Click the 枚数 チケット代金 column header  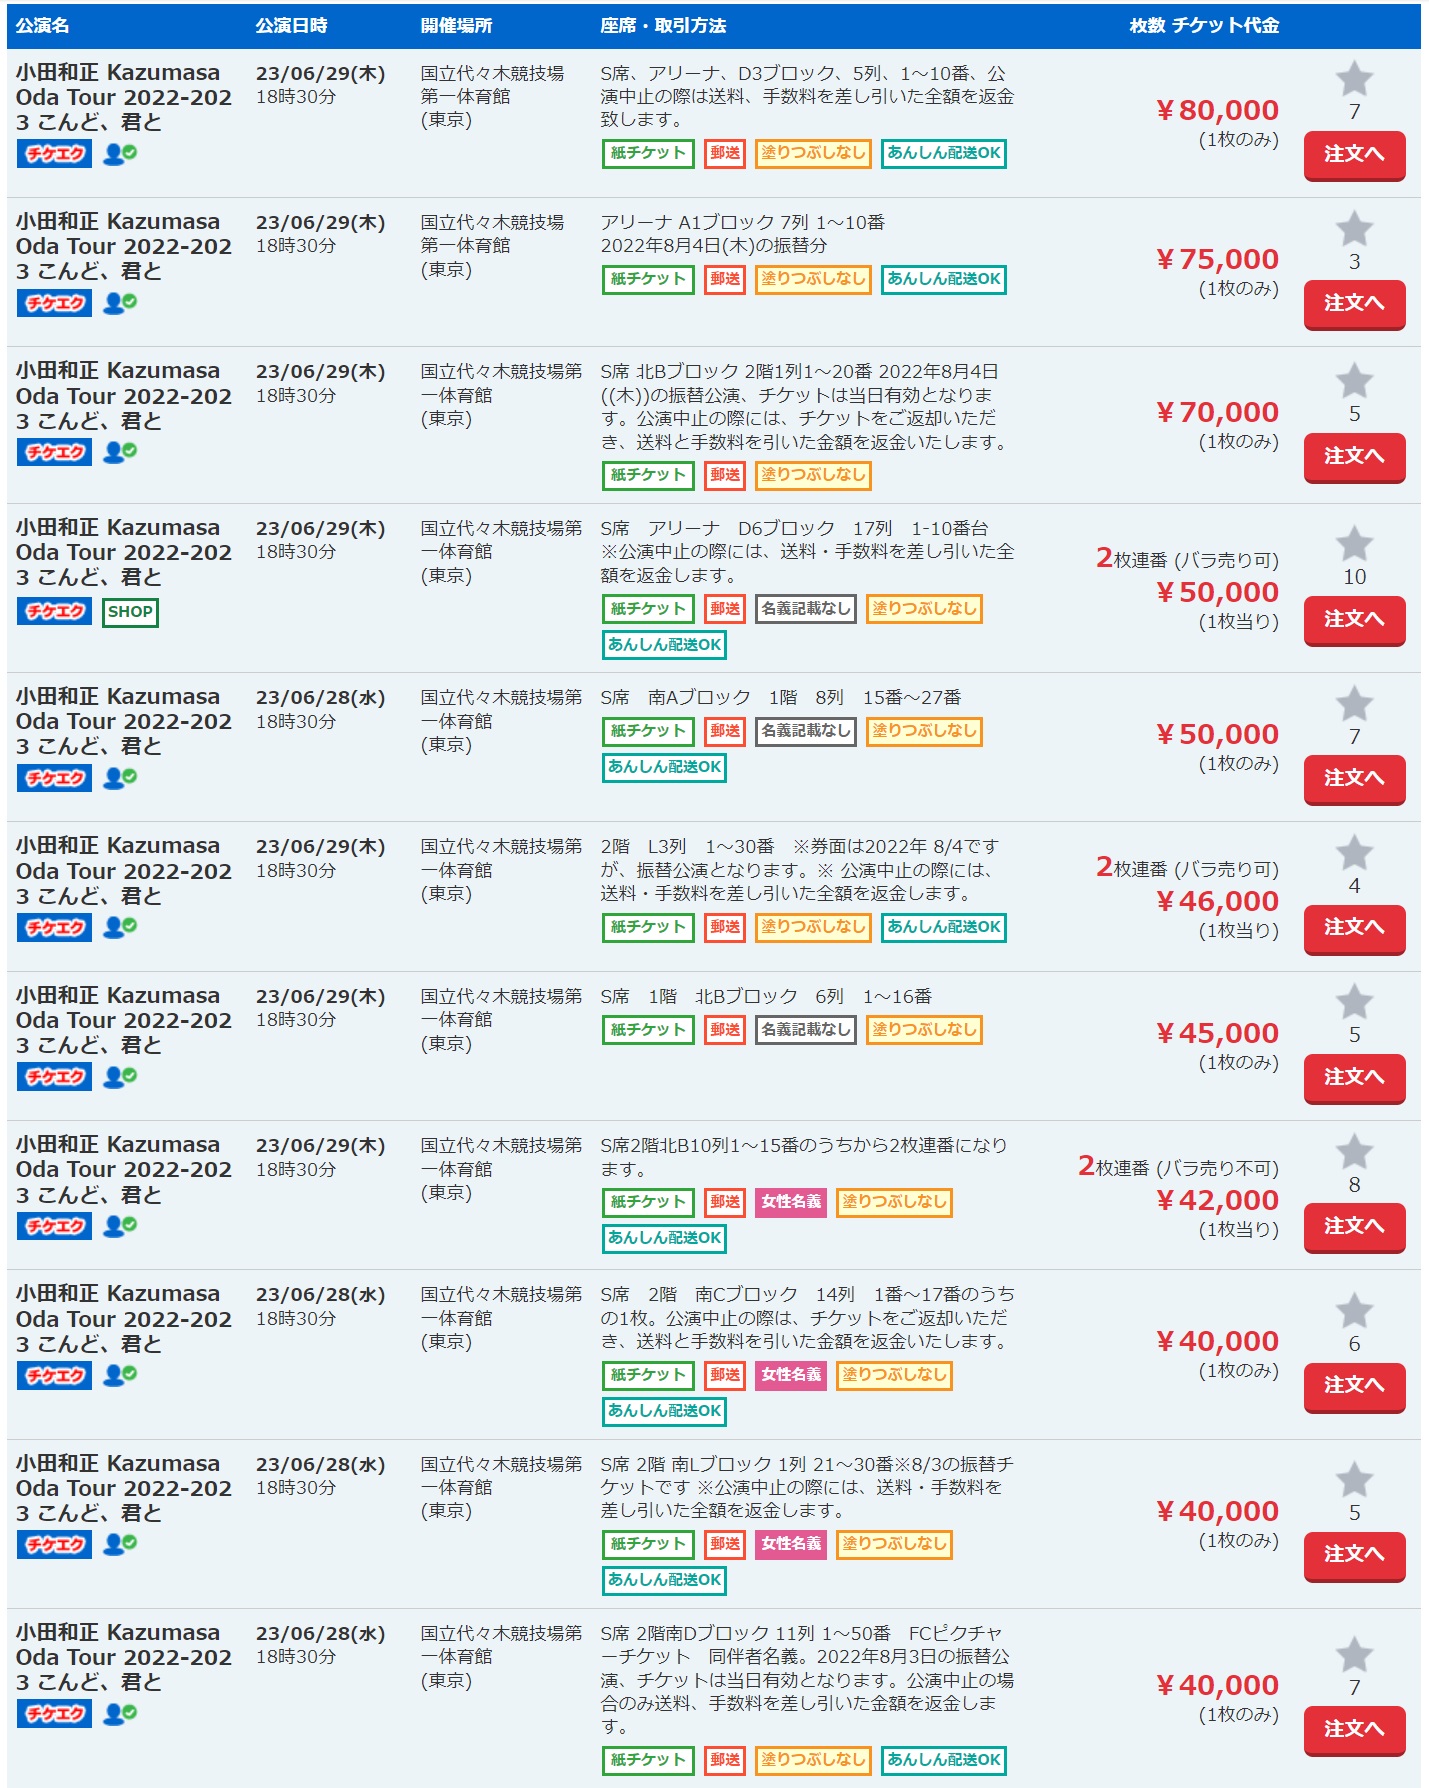1204,26
